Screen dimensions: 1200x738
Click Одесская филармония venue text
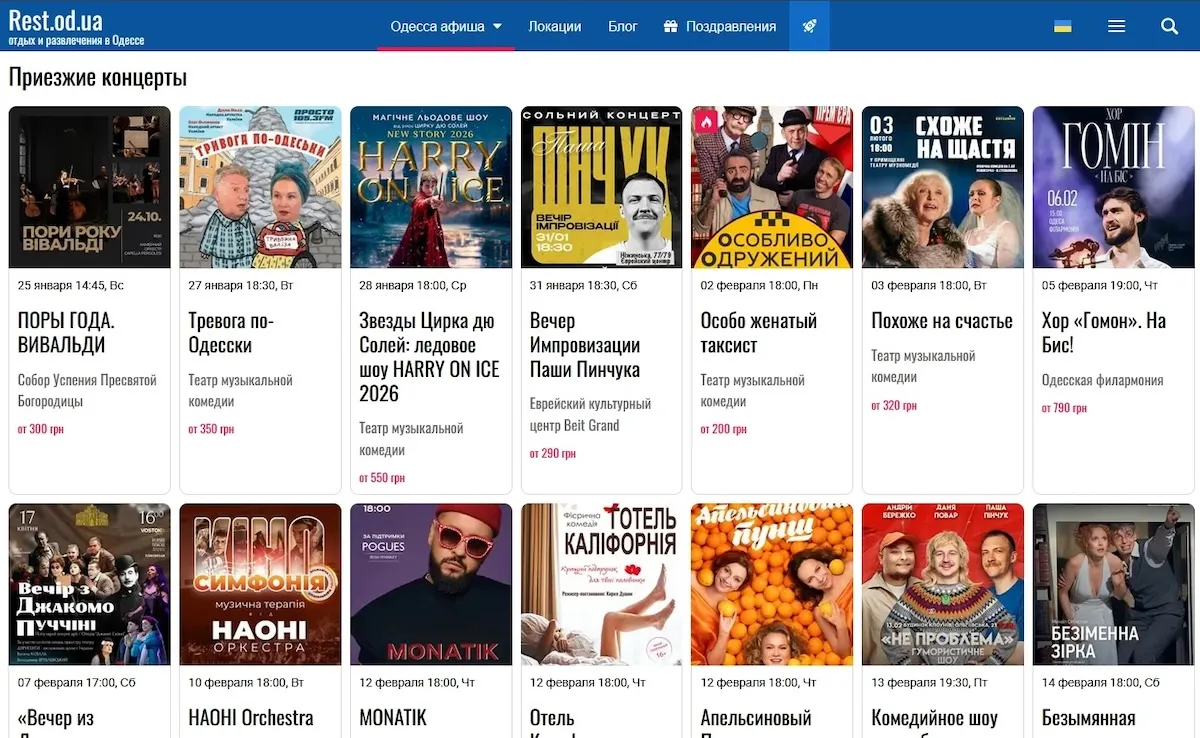click(x=1102, y=380)
